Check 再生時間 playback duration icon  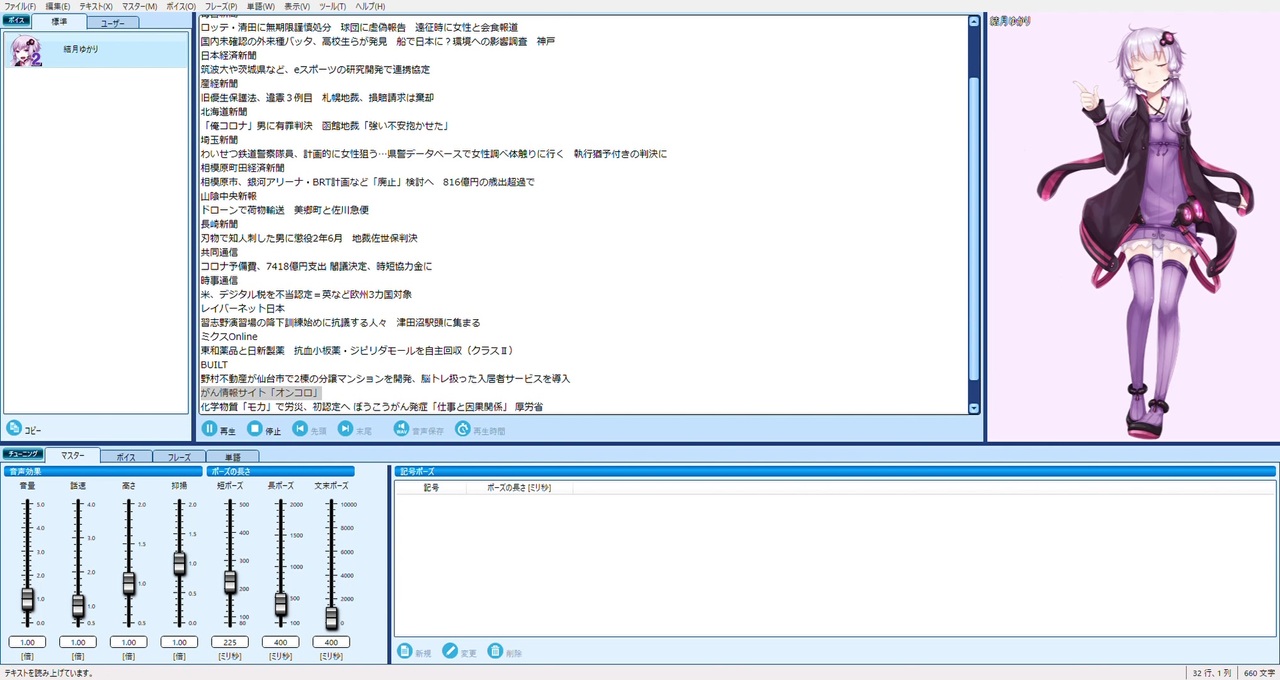tap(463, 429)
